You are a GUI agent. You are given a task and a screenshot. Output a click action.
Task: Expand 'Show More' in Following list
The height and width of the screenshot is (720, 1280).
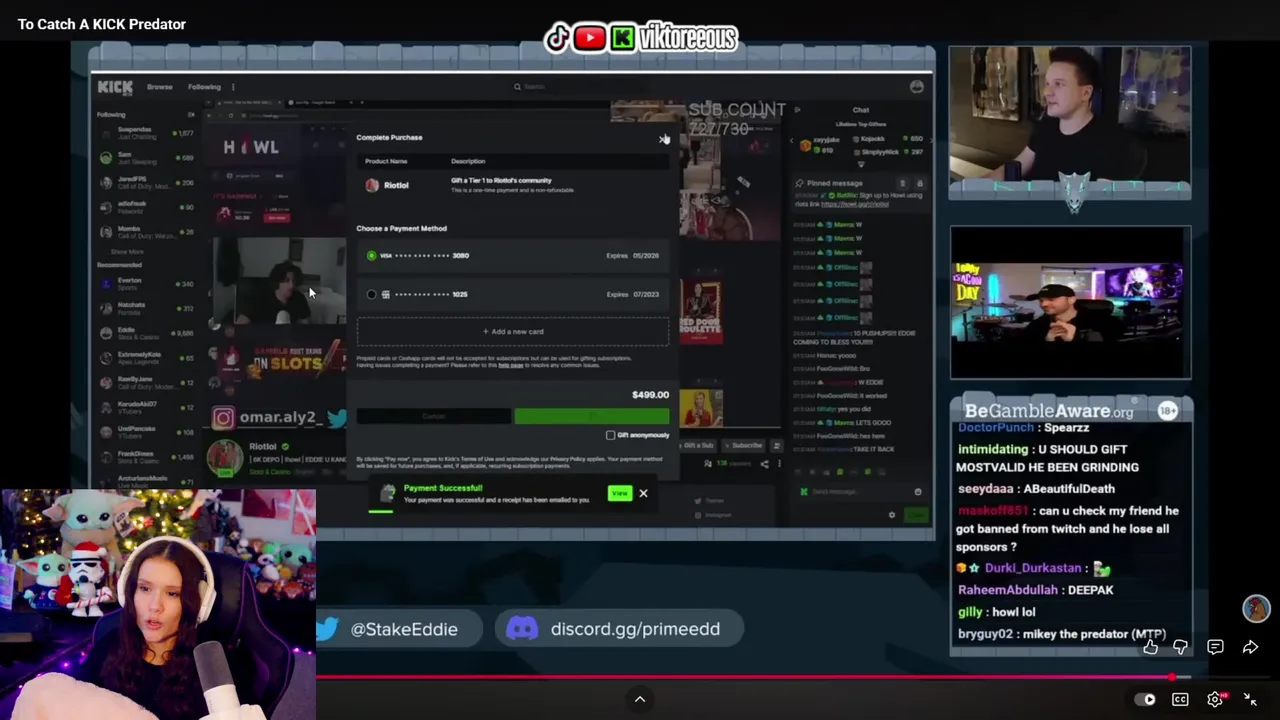127,252
